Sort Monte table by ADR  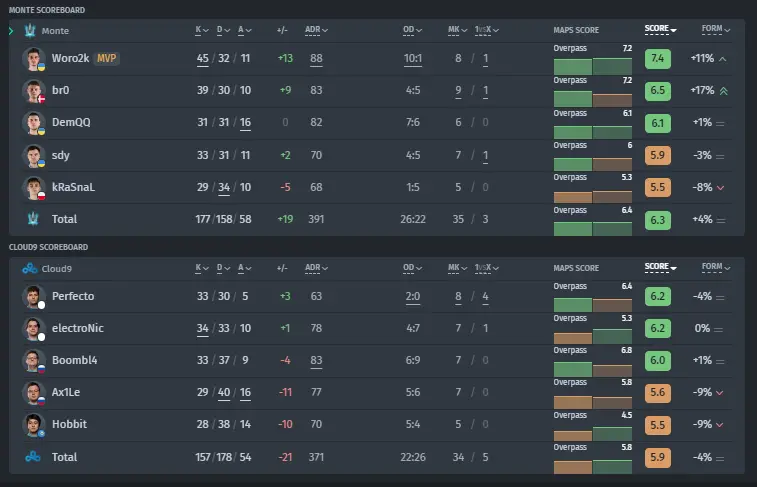pos(316,30)
